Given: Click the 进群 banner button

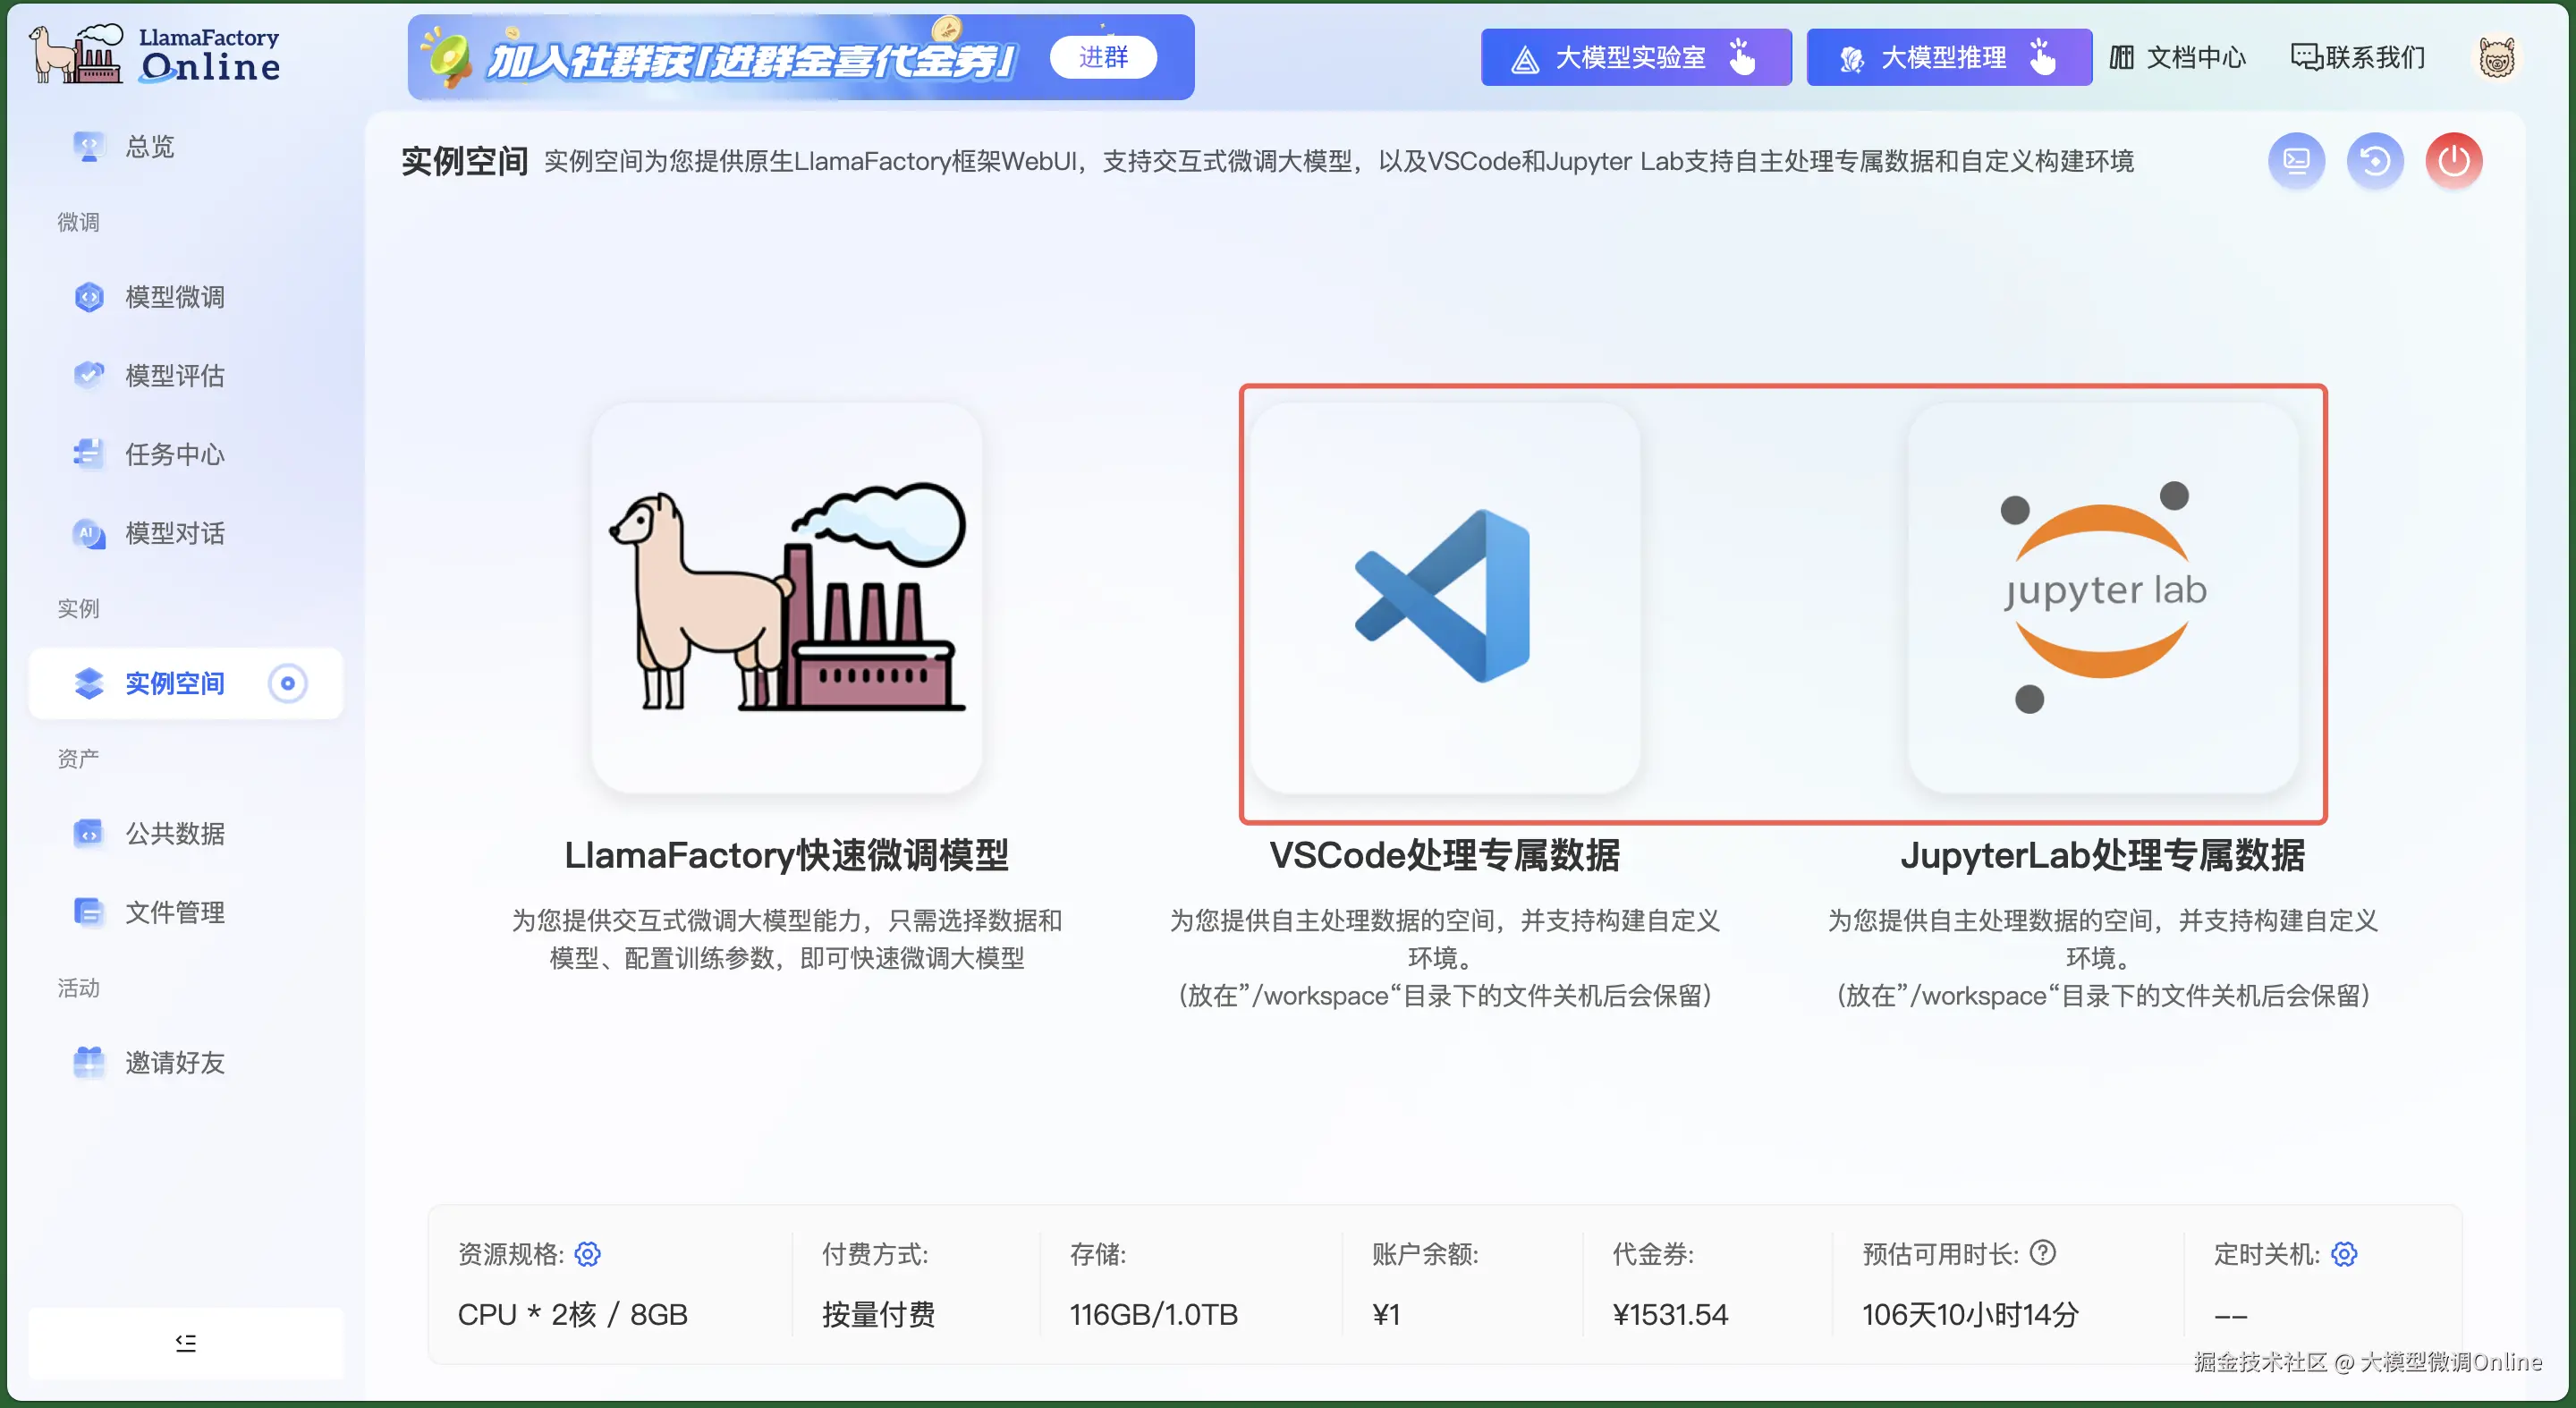Looking at the screenshot, I should point(1103,57).
